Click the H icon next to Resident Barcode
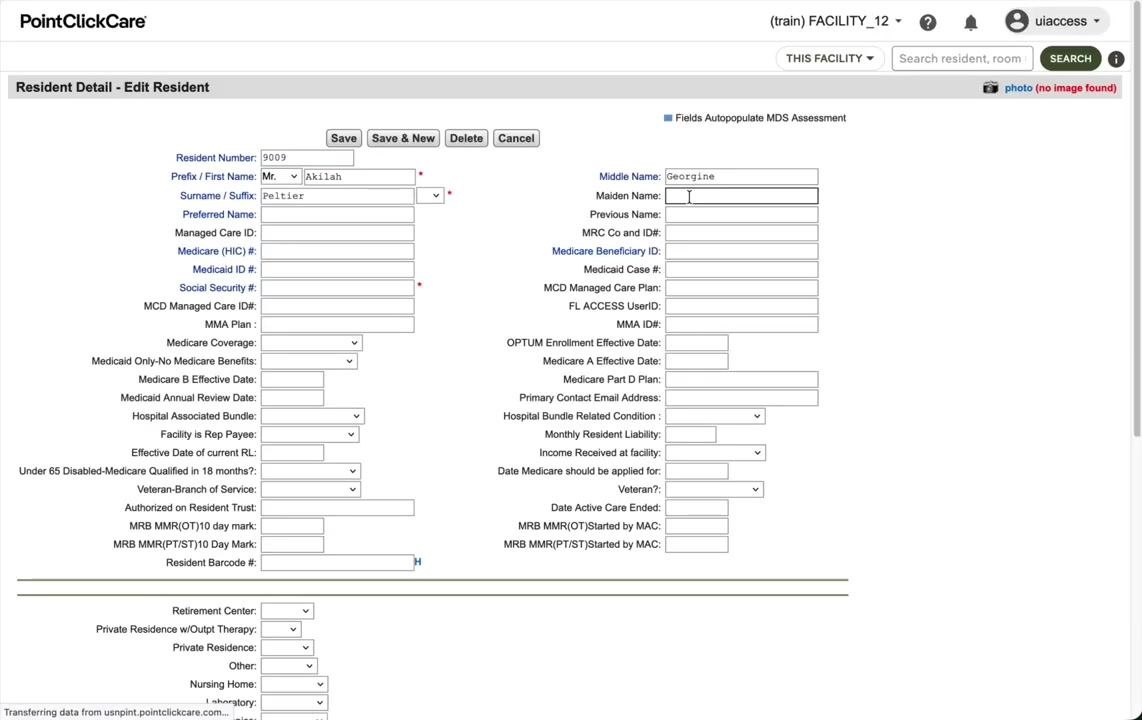 [x=417, y=562]
